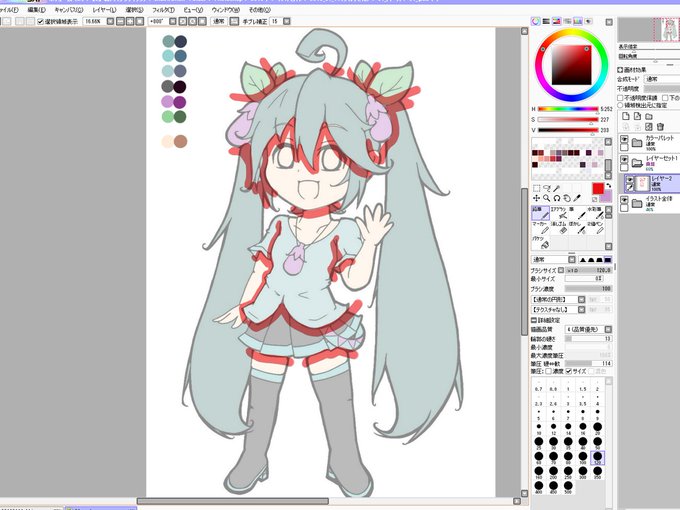Screen dimensions: 680x510
Task: Select the Eraser (消しゴム) tool
Action: click(559, 228)
